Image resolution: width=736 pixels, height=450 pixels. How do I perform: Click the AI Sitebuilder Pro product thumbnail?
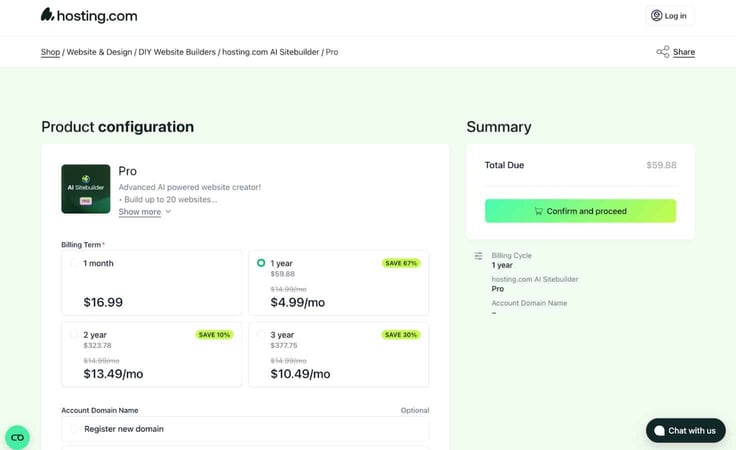[86, 189]
